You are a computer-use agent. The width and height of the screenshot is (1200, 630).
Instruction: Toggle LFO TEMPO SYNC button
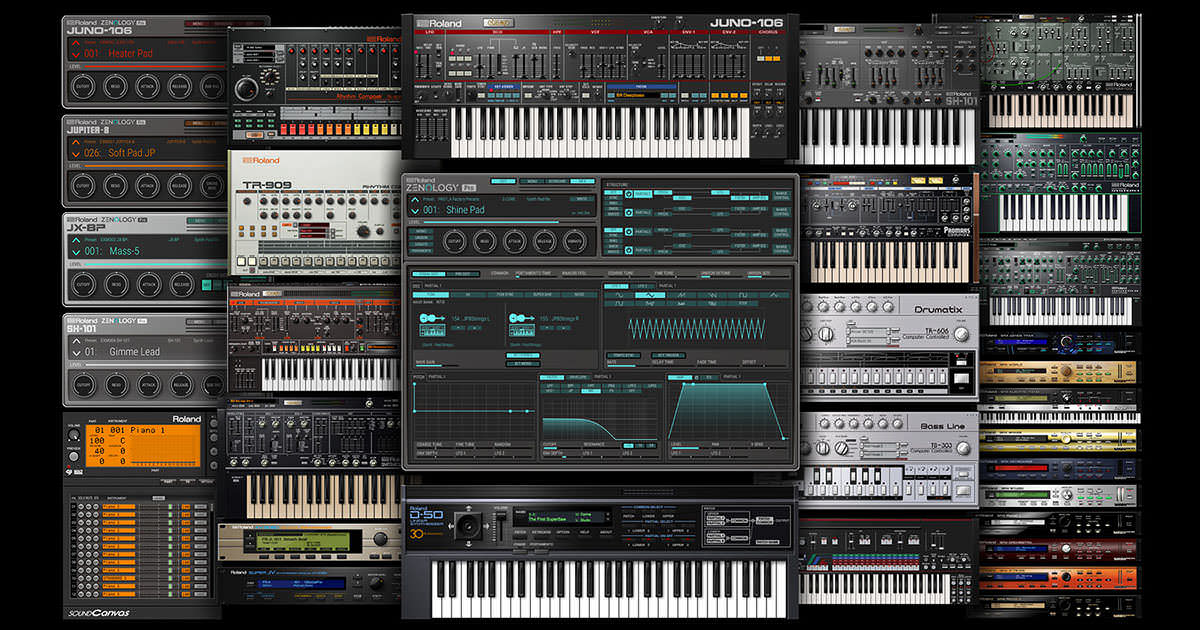click(x=623, y=355)
